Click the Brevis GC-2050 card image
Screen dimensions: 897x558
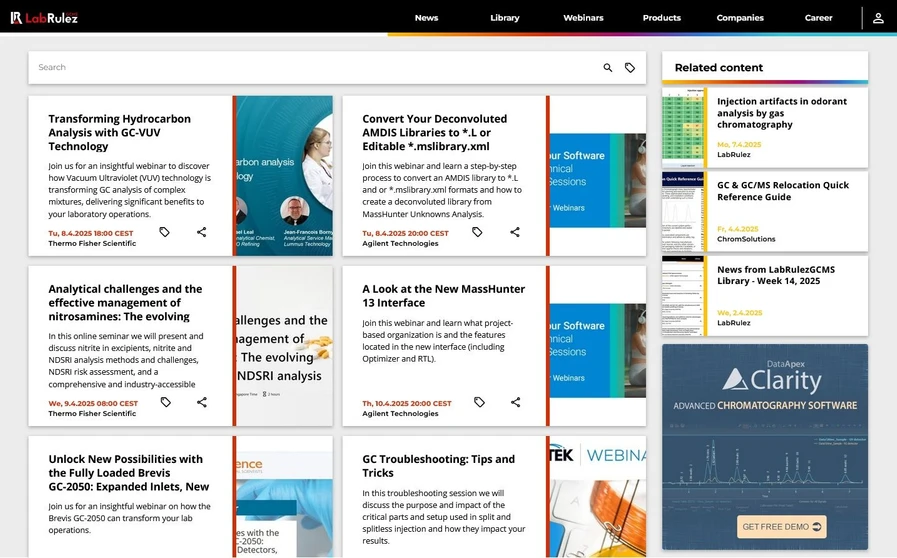coord(284,497)
